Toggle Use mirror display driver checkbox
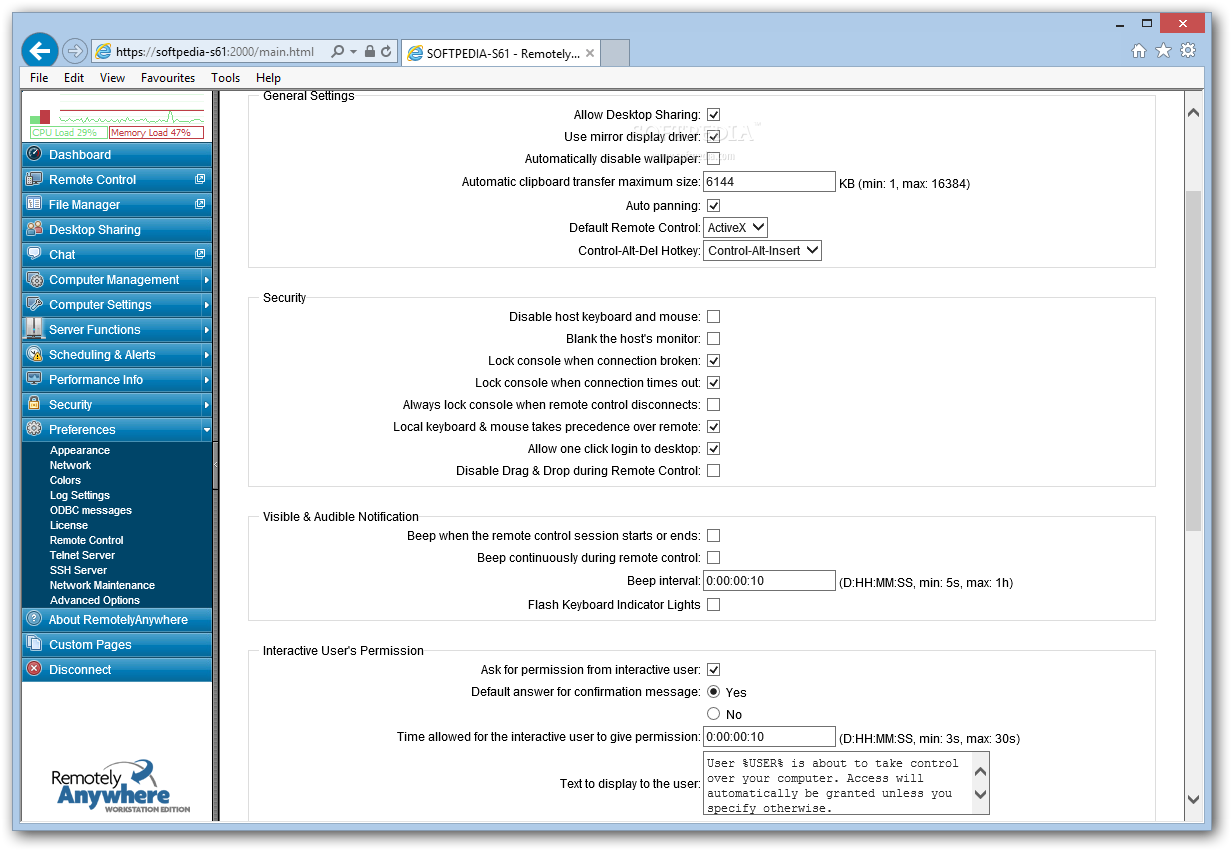Viewport: 1232px width, 851px height. coord(713,137)
